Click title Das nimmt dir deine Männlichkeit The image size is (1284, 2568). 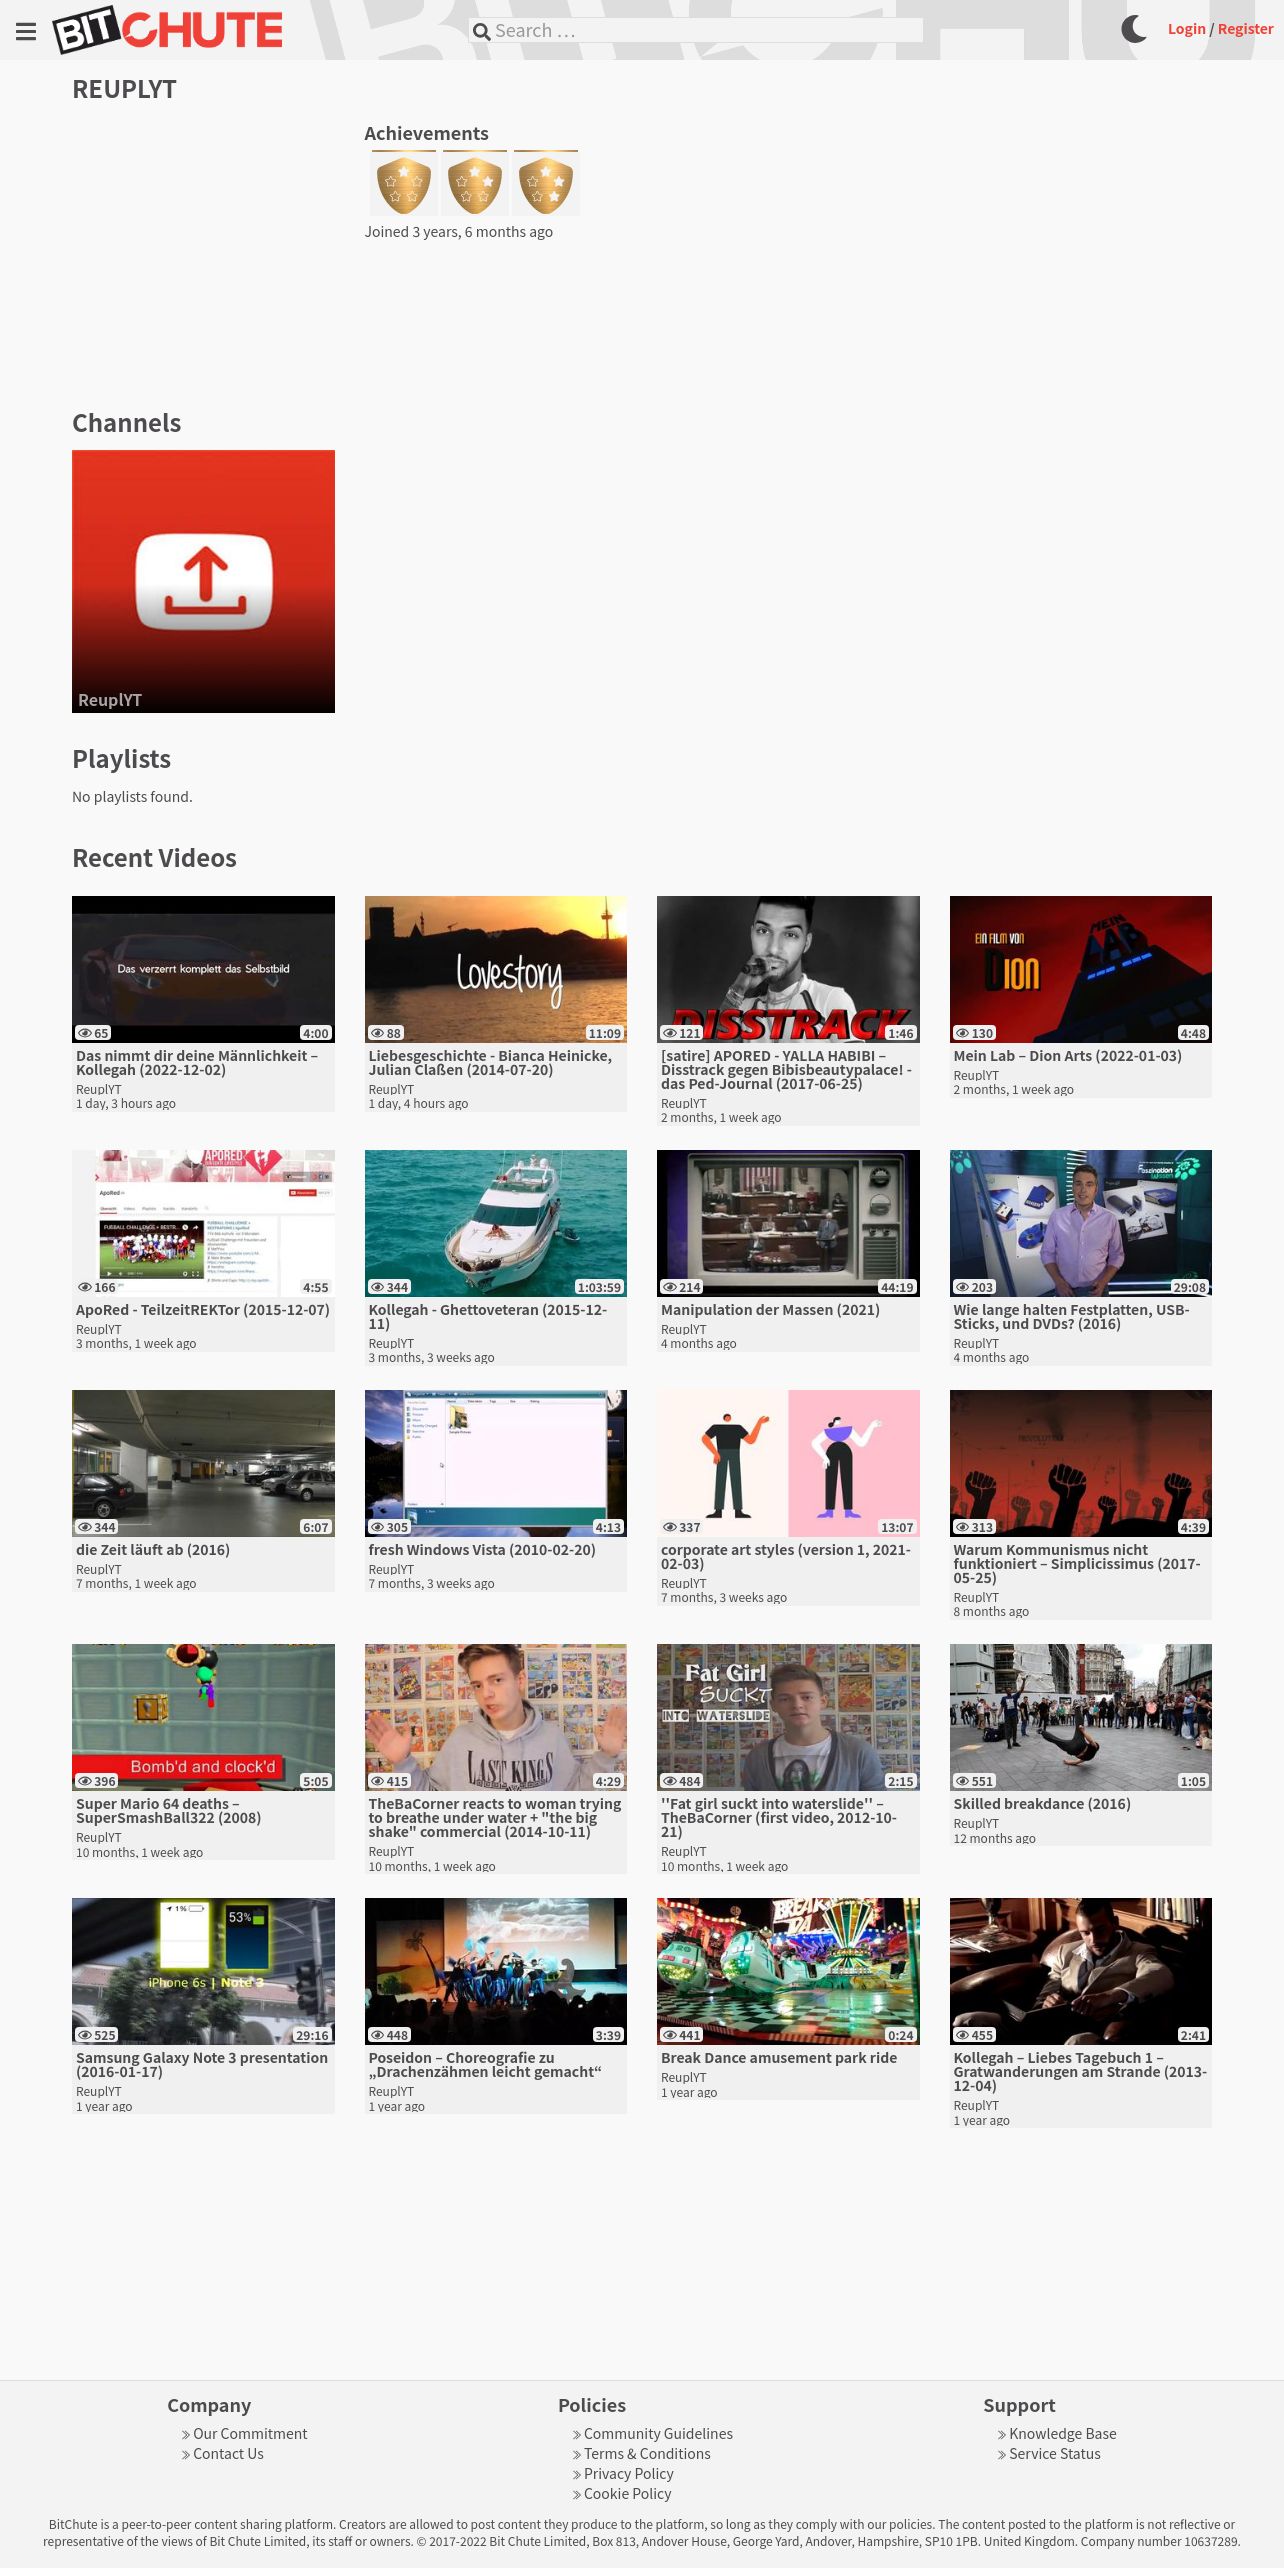point(197,1063)
